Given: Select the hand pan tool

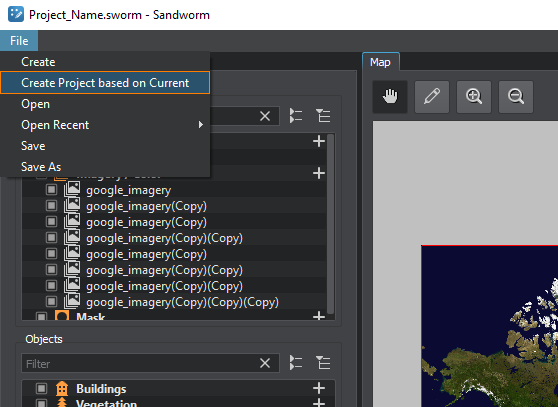Looking at the screenshot, I should click(390, 97).
